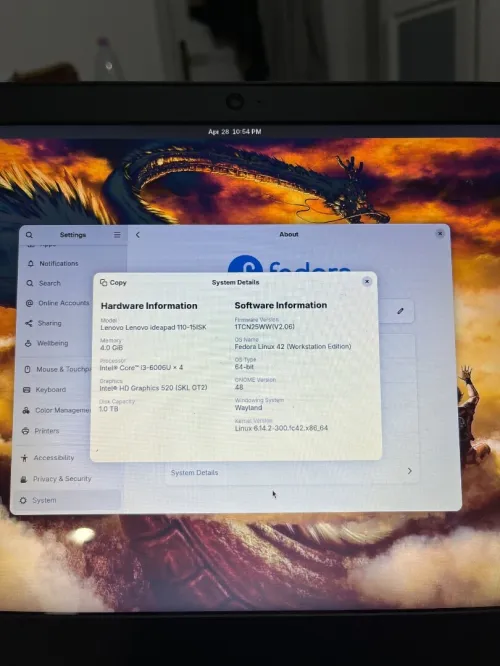This screenshot has height=666, width=500.
Task: Click the pencil edit icon for device name
Action: tap(400, 311)
